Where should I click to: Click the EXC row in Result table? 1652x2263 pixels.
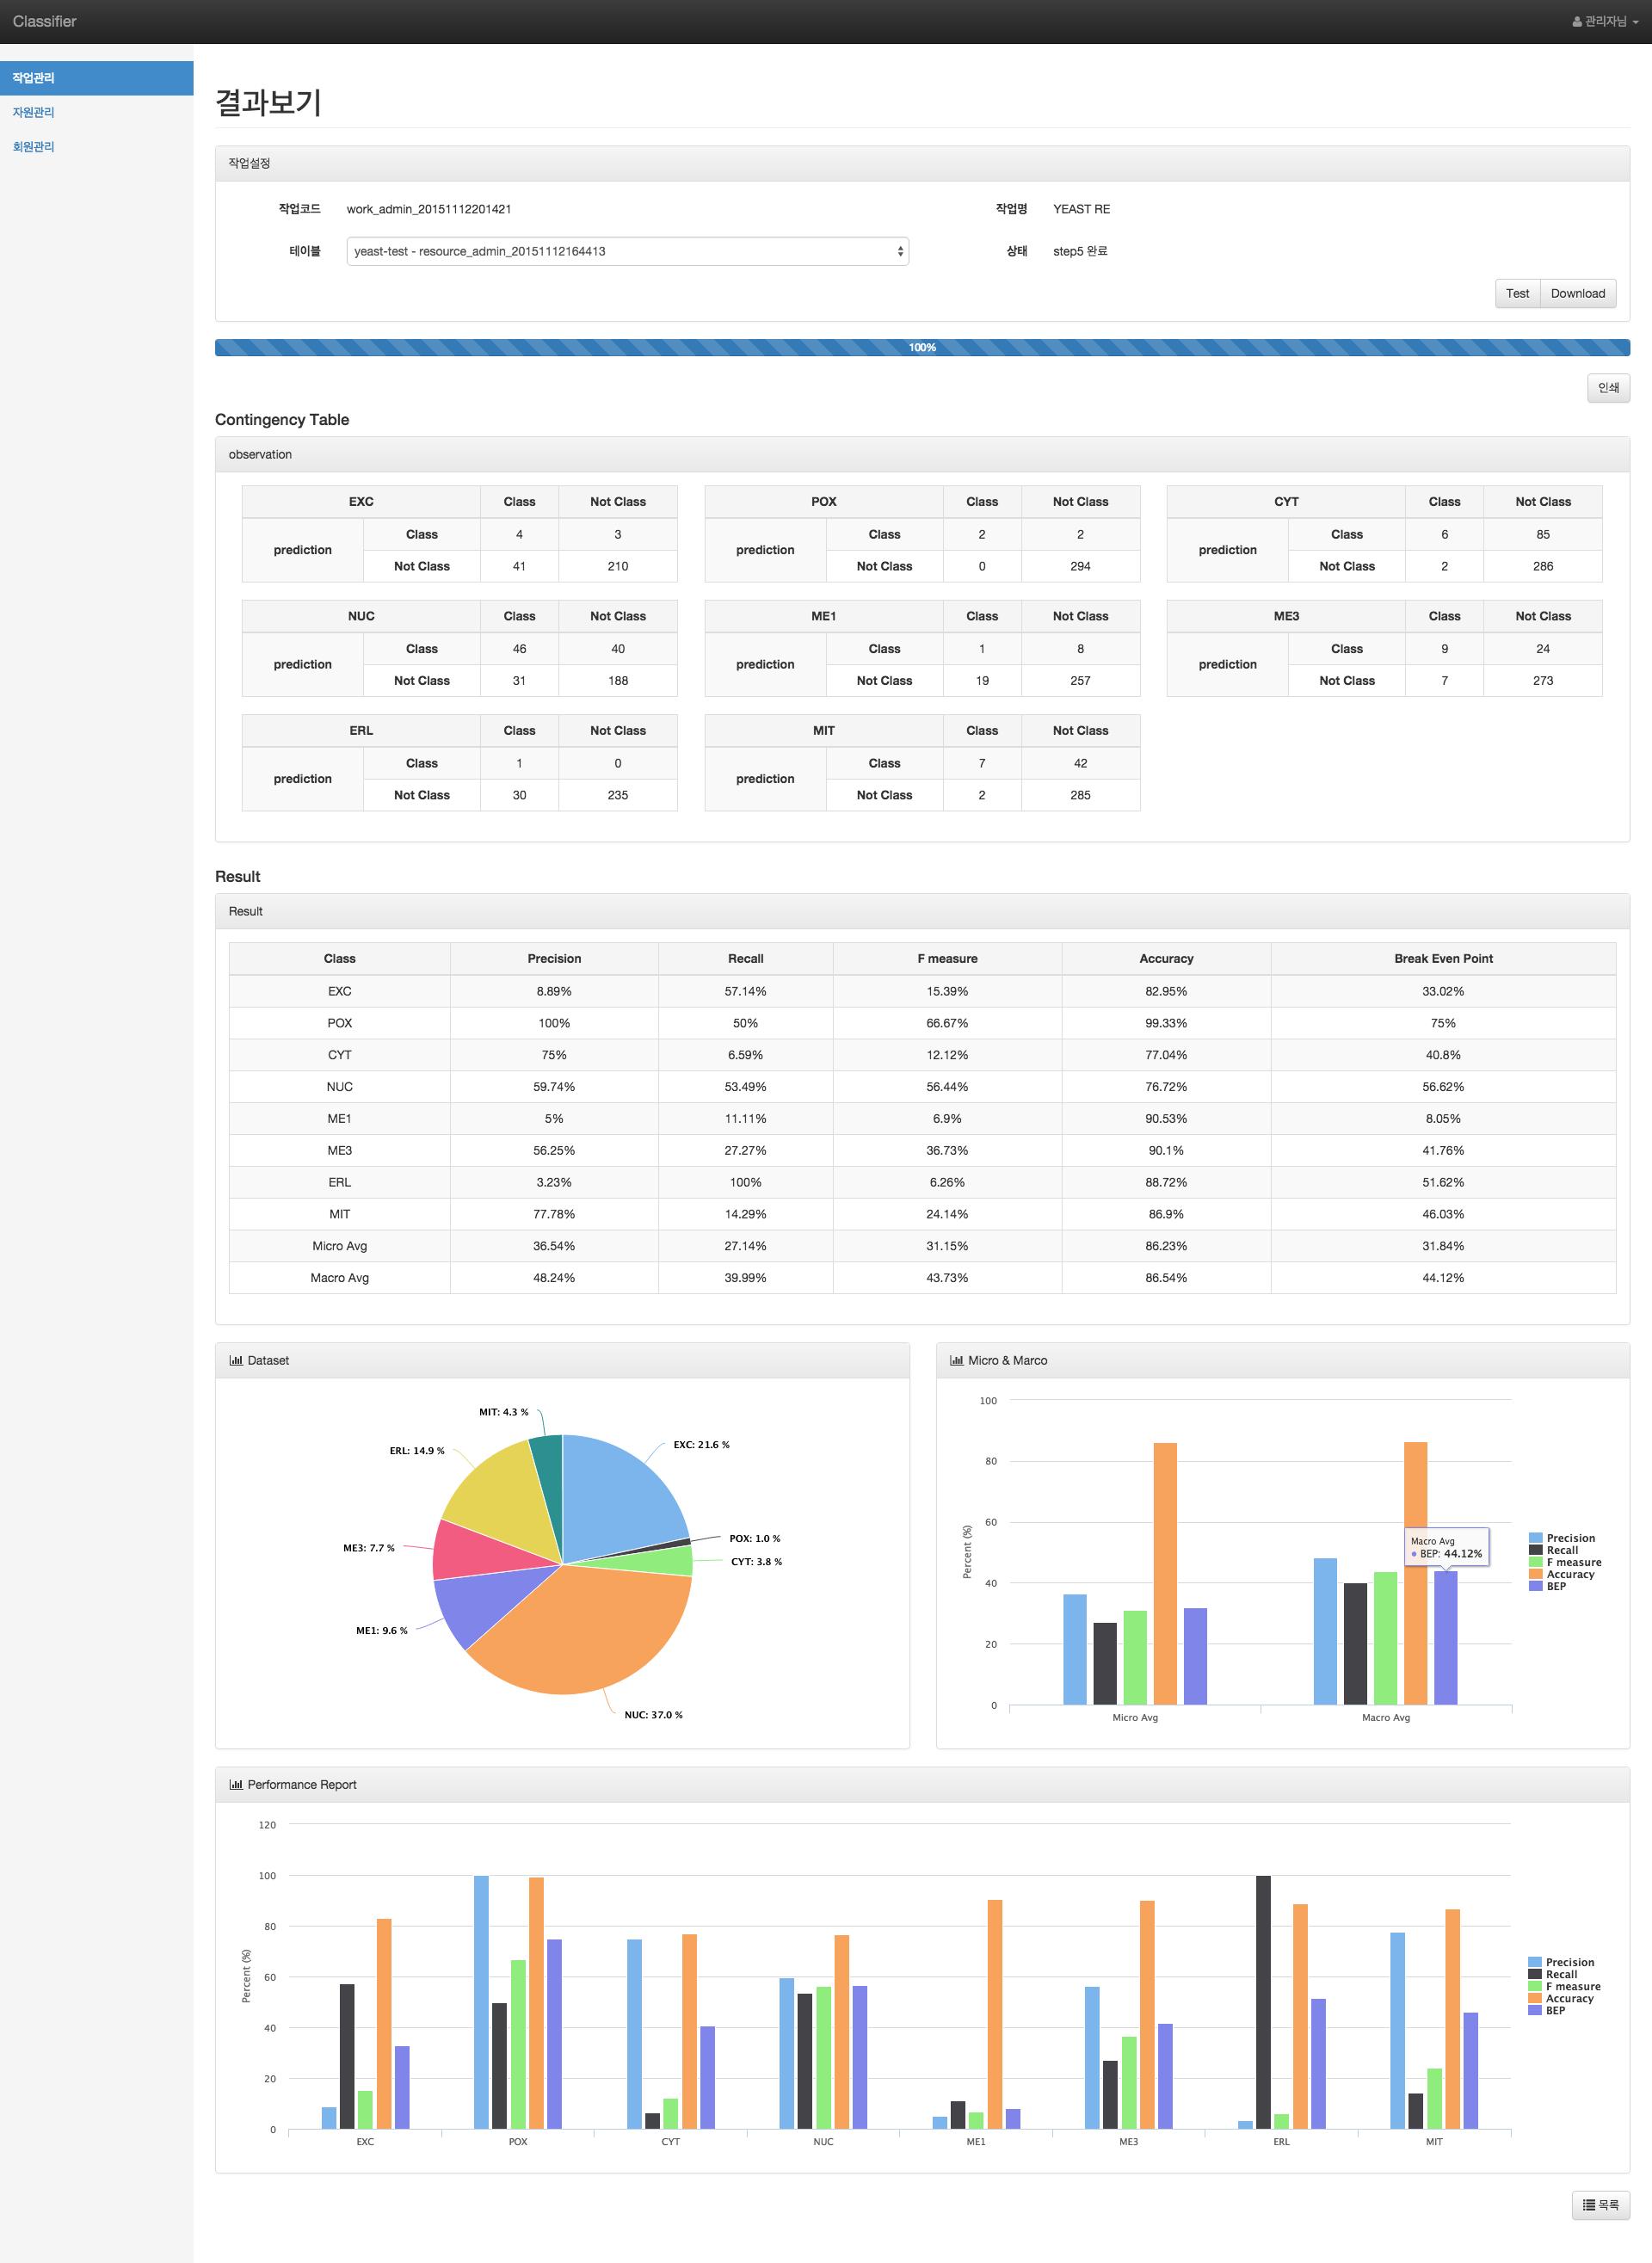922,991
